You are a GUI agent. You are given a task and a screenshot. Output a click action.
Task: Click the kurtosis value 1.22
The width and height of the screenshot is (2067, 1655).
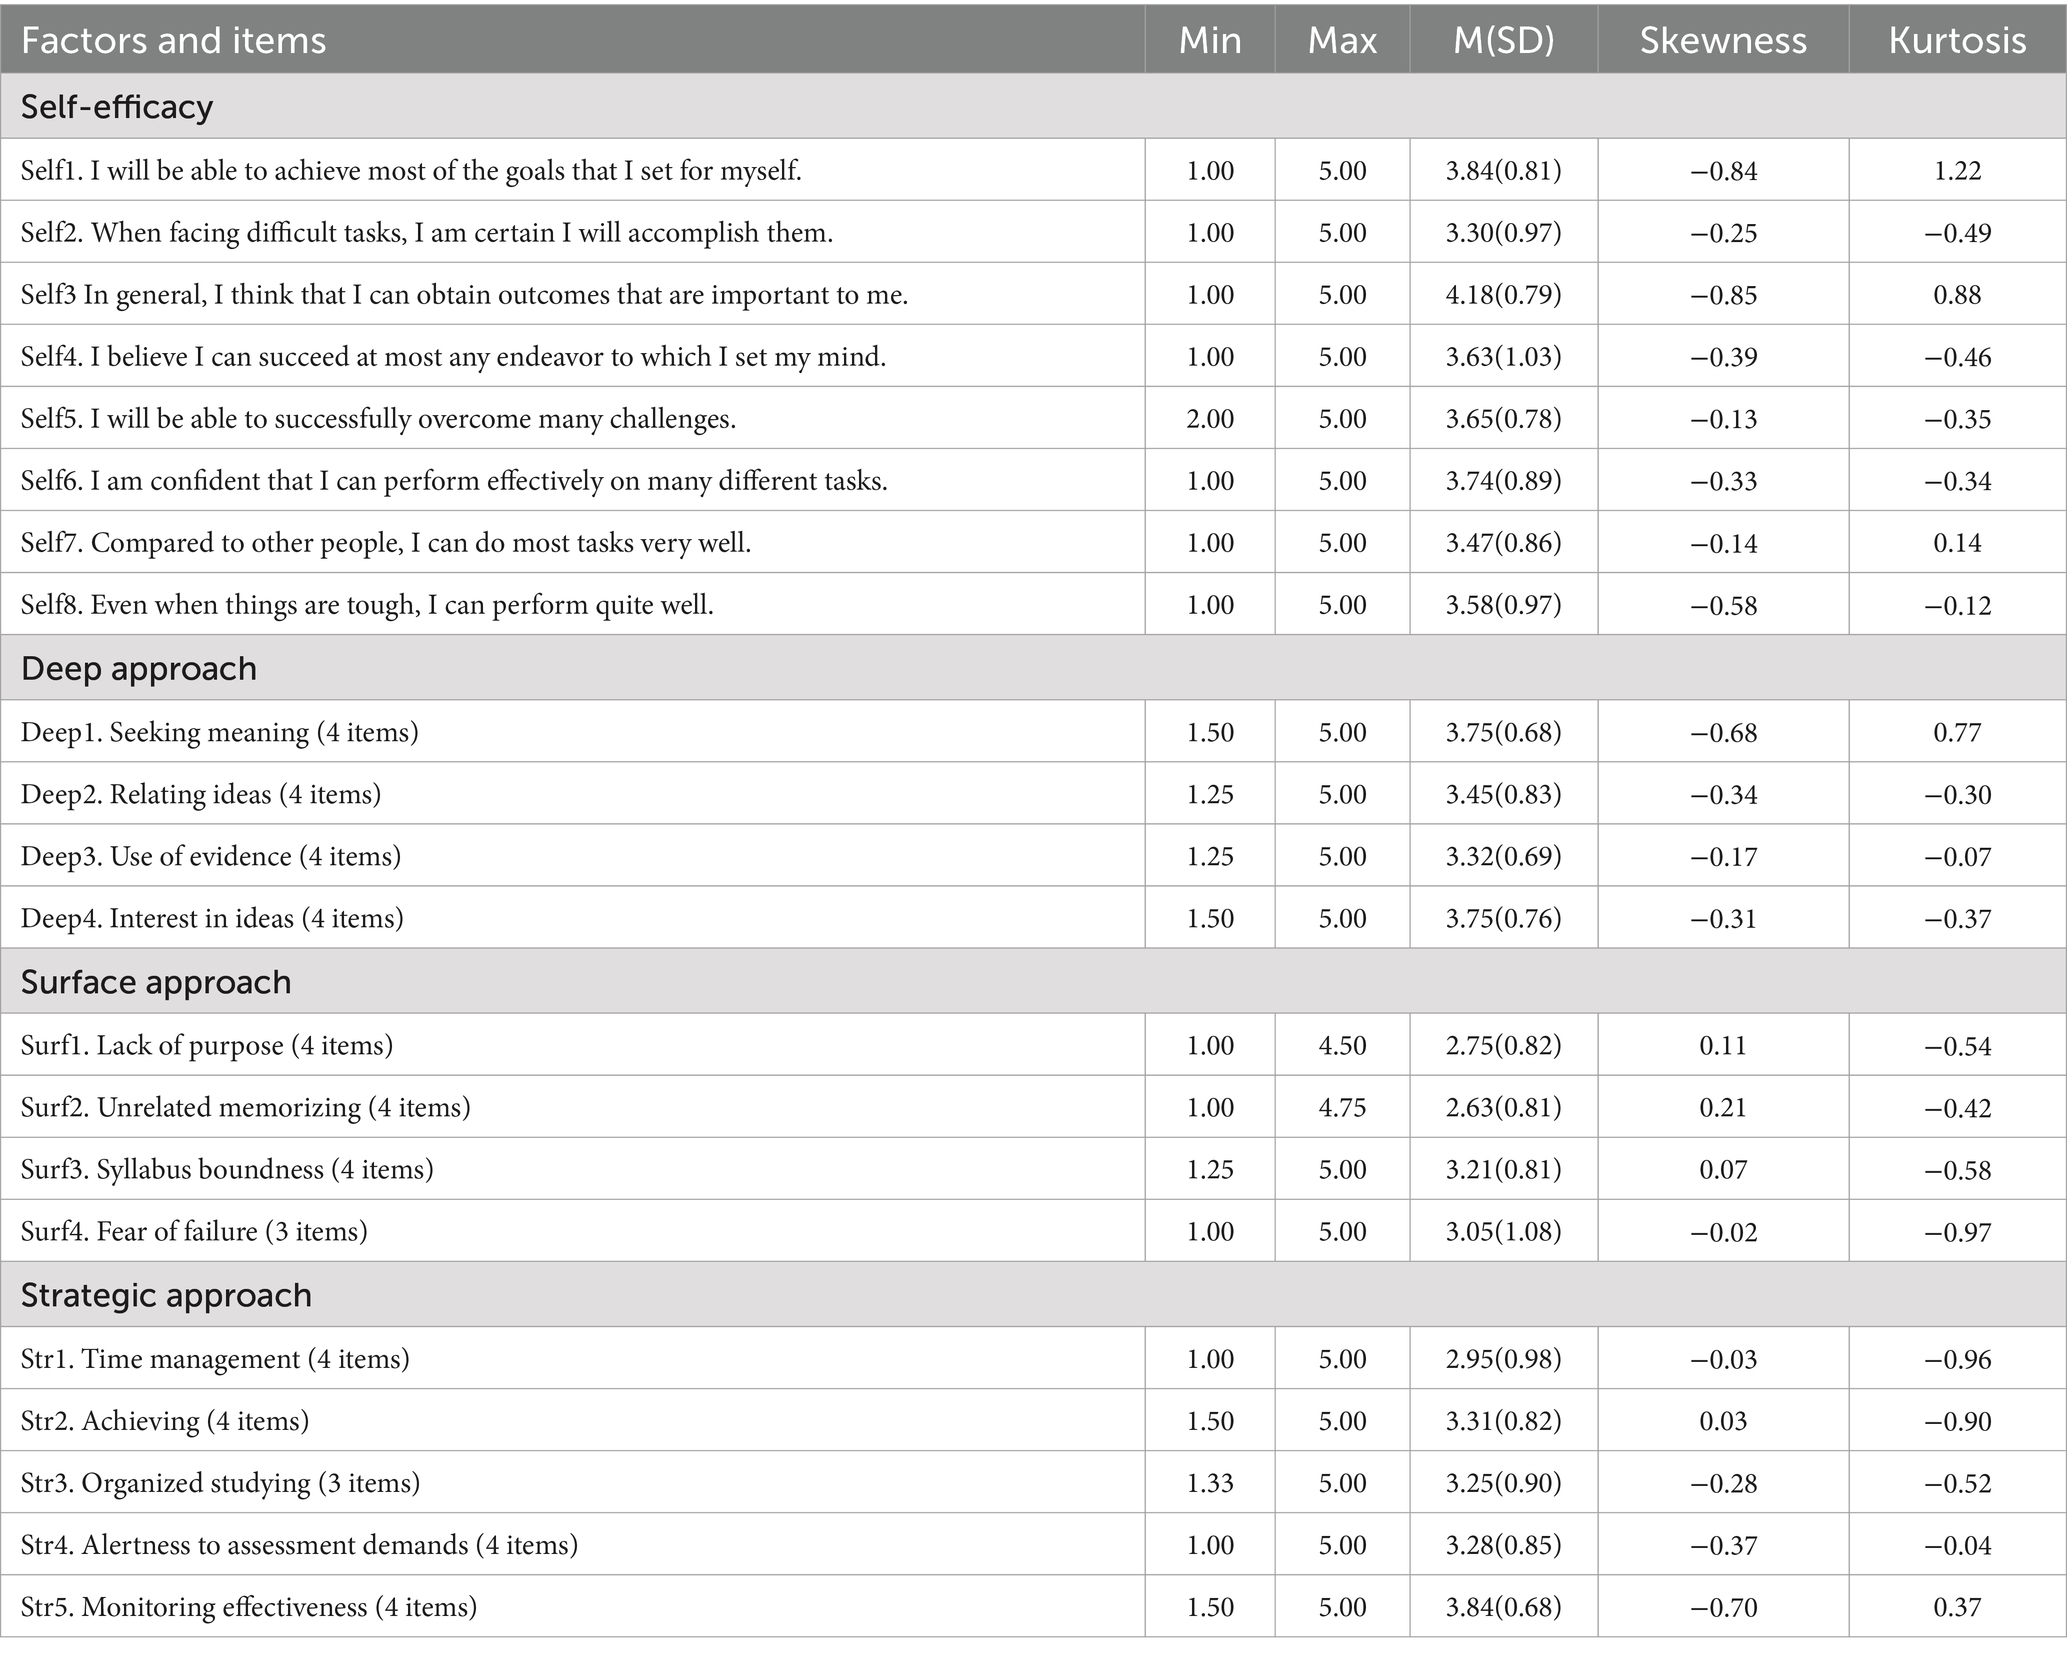[x=1957, y=171]
